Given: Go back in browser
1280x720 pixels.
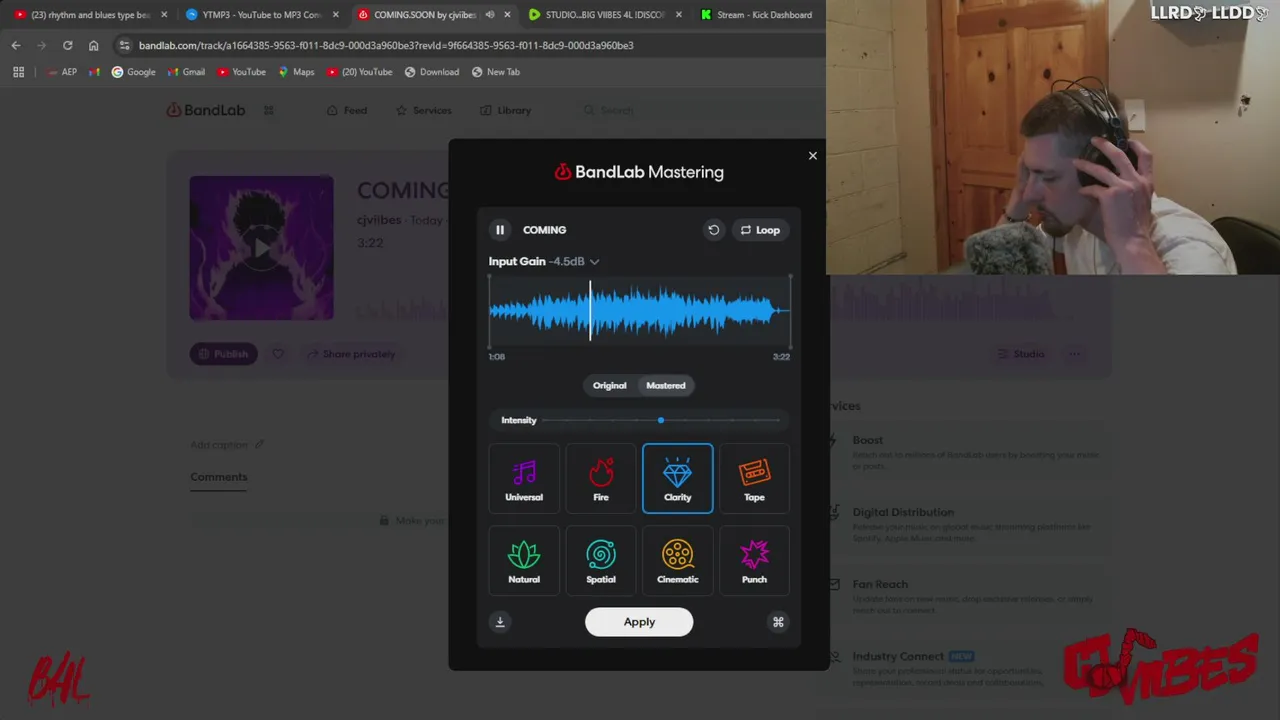Looking at the screenshot, I should 15,45.
